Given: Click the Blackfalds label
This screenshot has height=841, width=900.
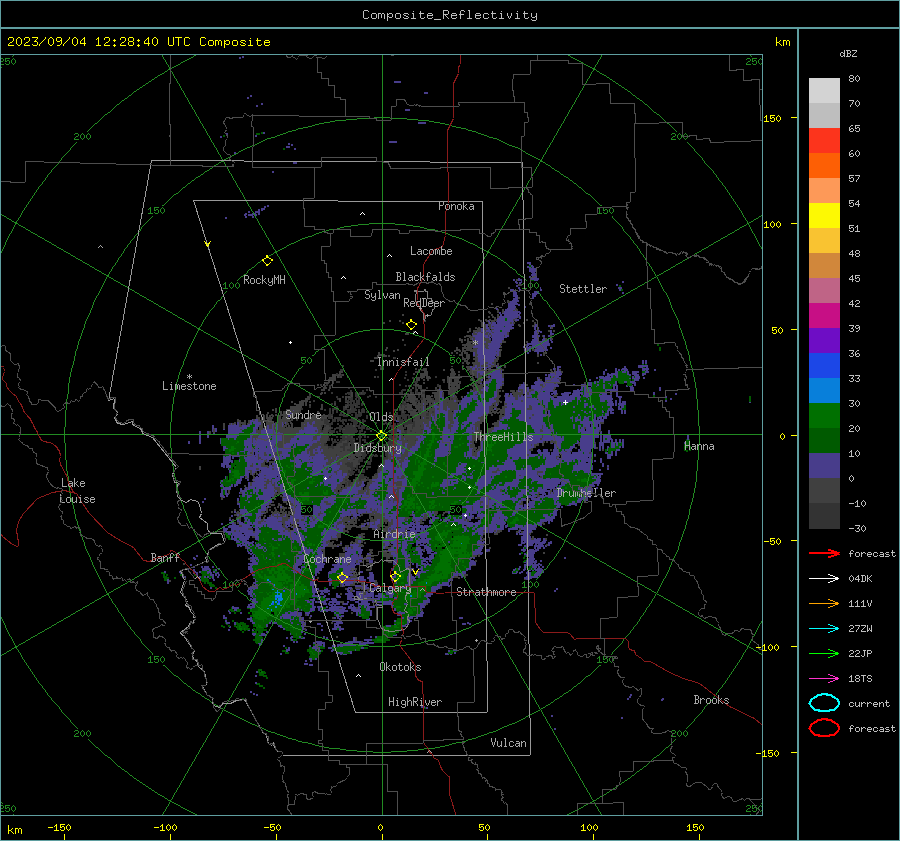Looking at the screenshot, I should point(425,277).
